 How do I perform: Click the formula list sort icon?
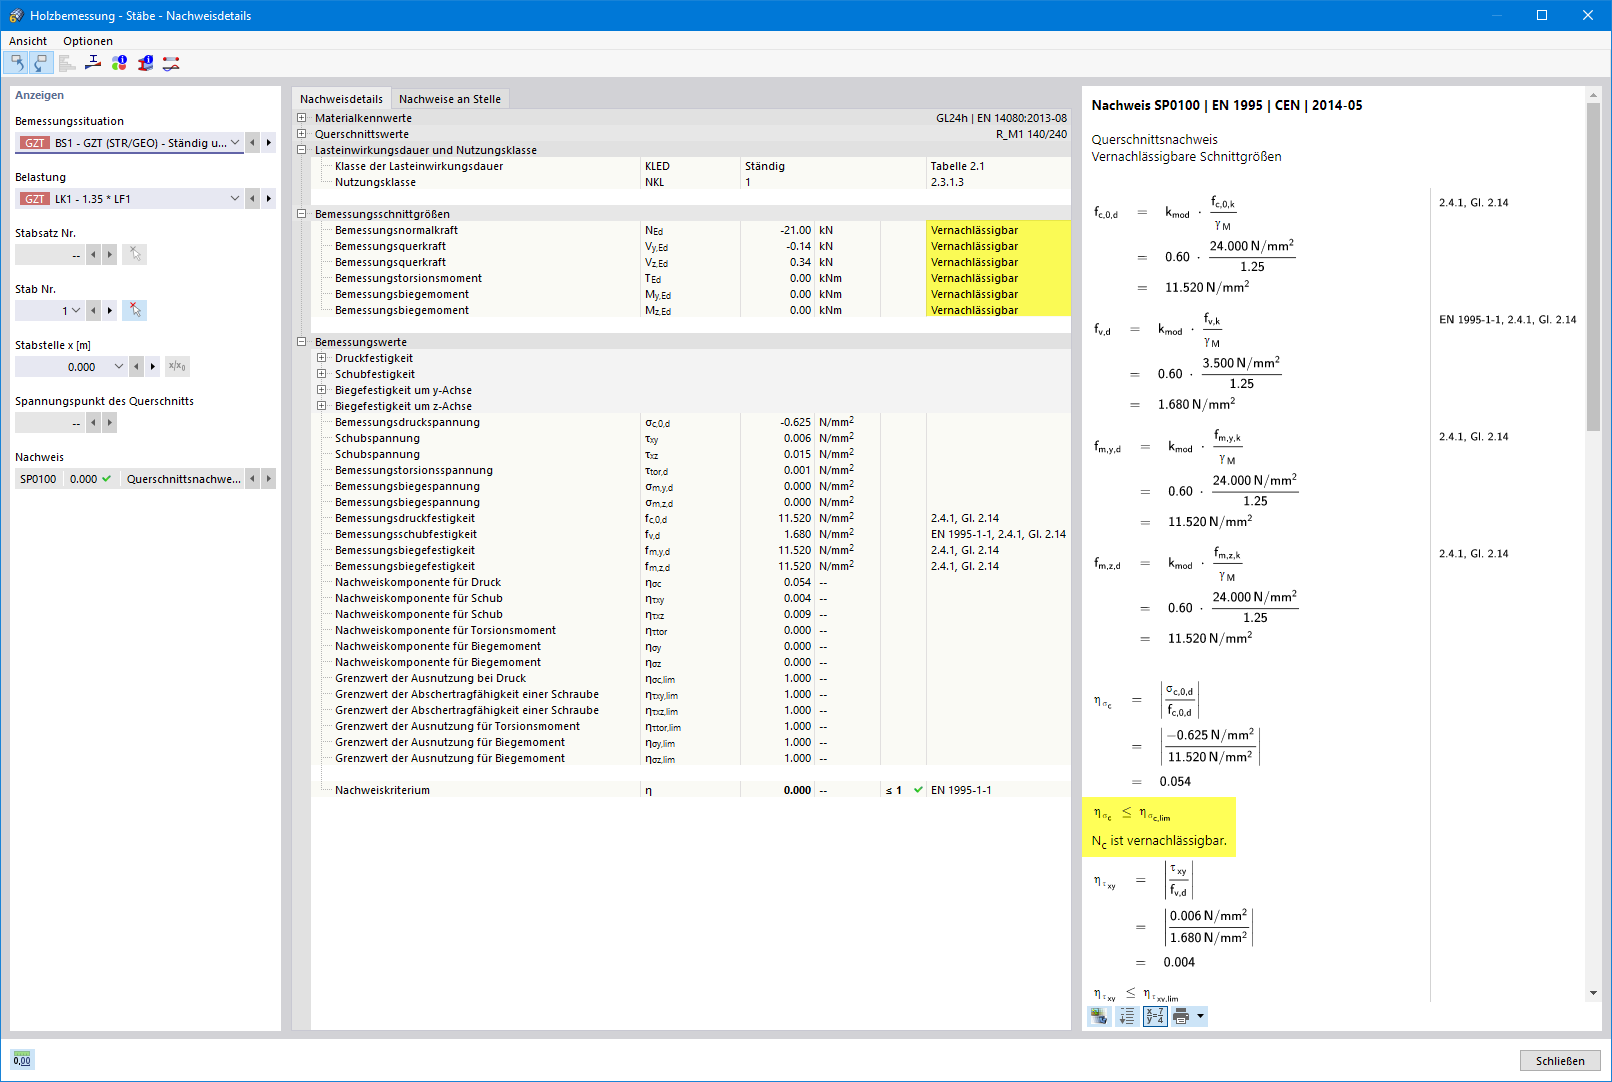(1127, 1016)
